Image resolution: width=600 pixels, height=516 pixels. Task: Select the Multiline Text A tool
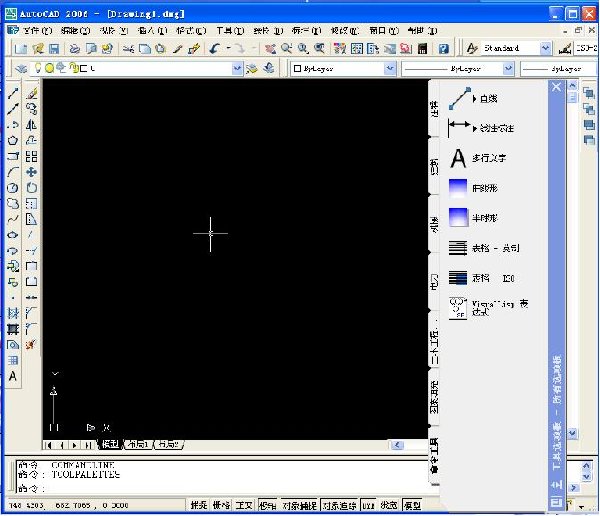[13, 376]
